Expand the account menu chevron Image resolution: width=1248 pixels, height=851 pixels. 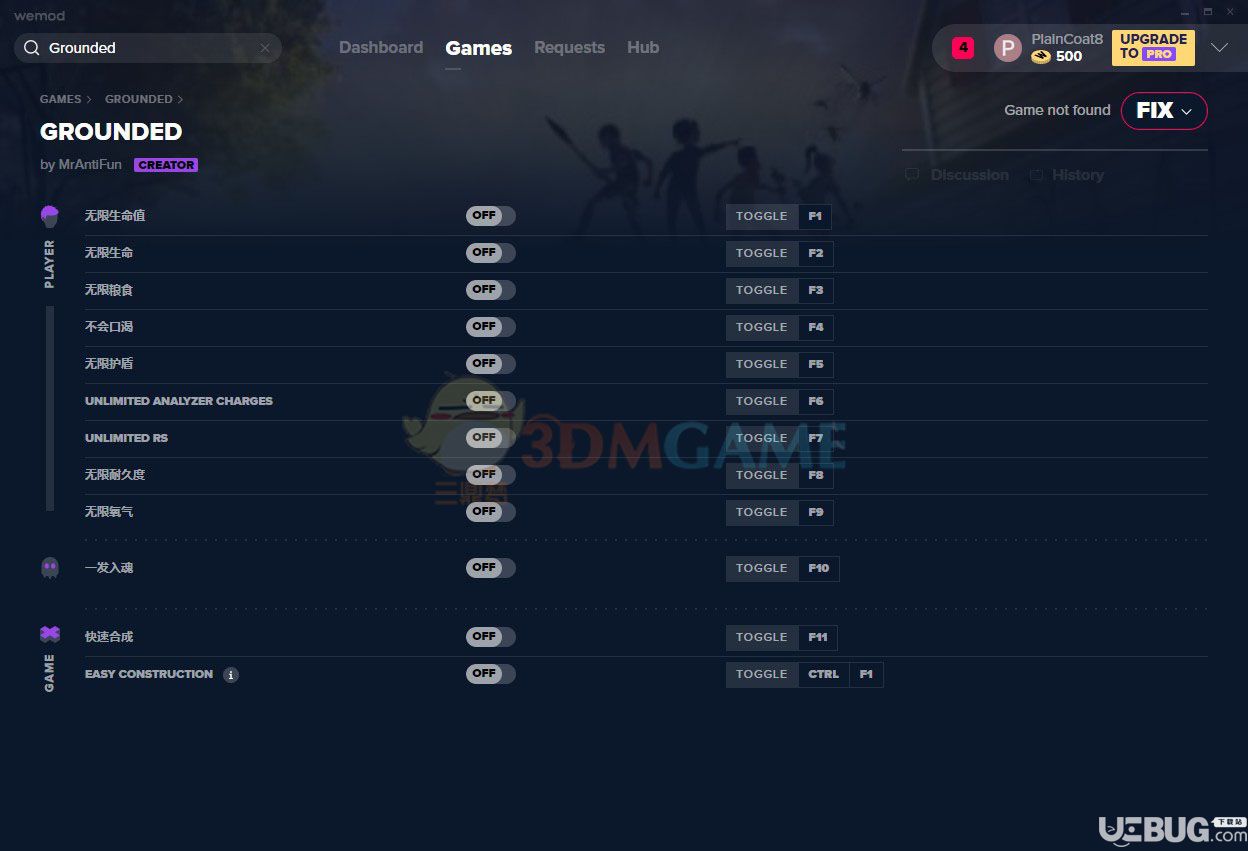1219,48
